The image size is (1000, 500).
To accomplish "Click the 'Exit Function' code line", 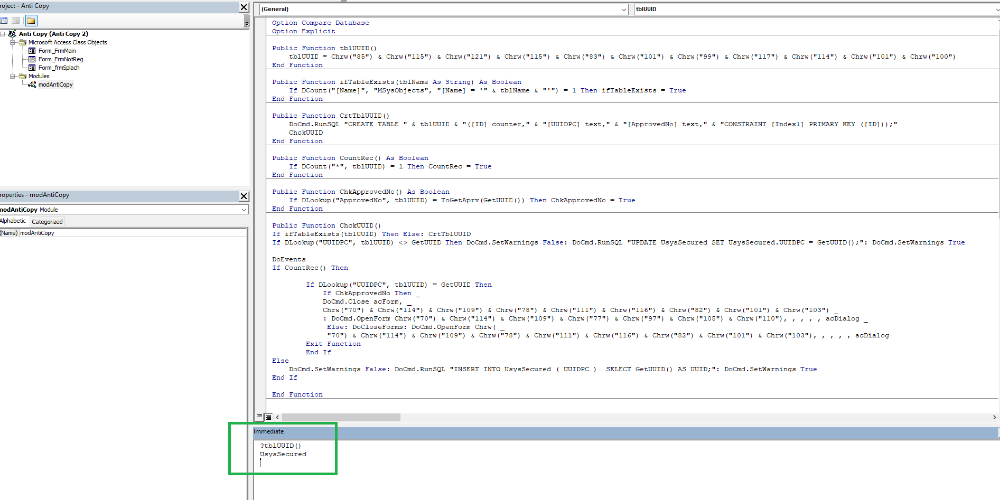I will (x=333, y=344).
